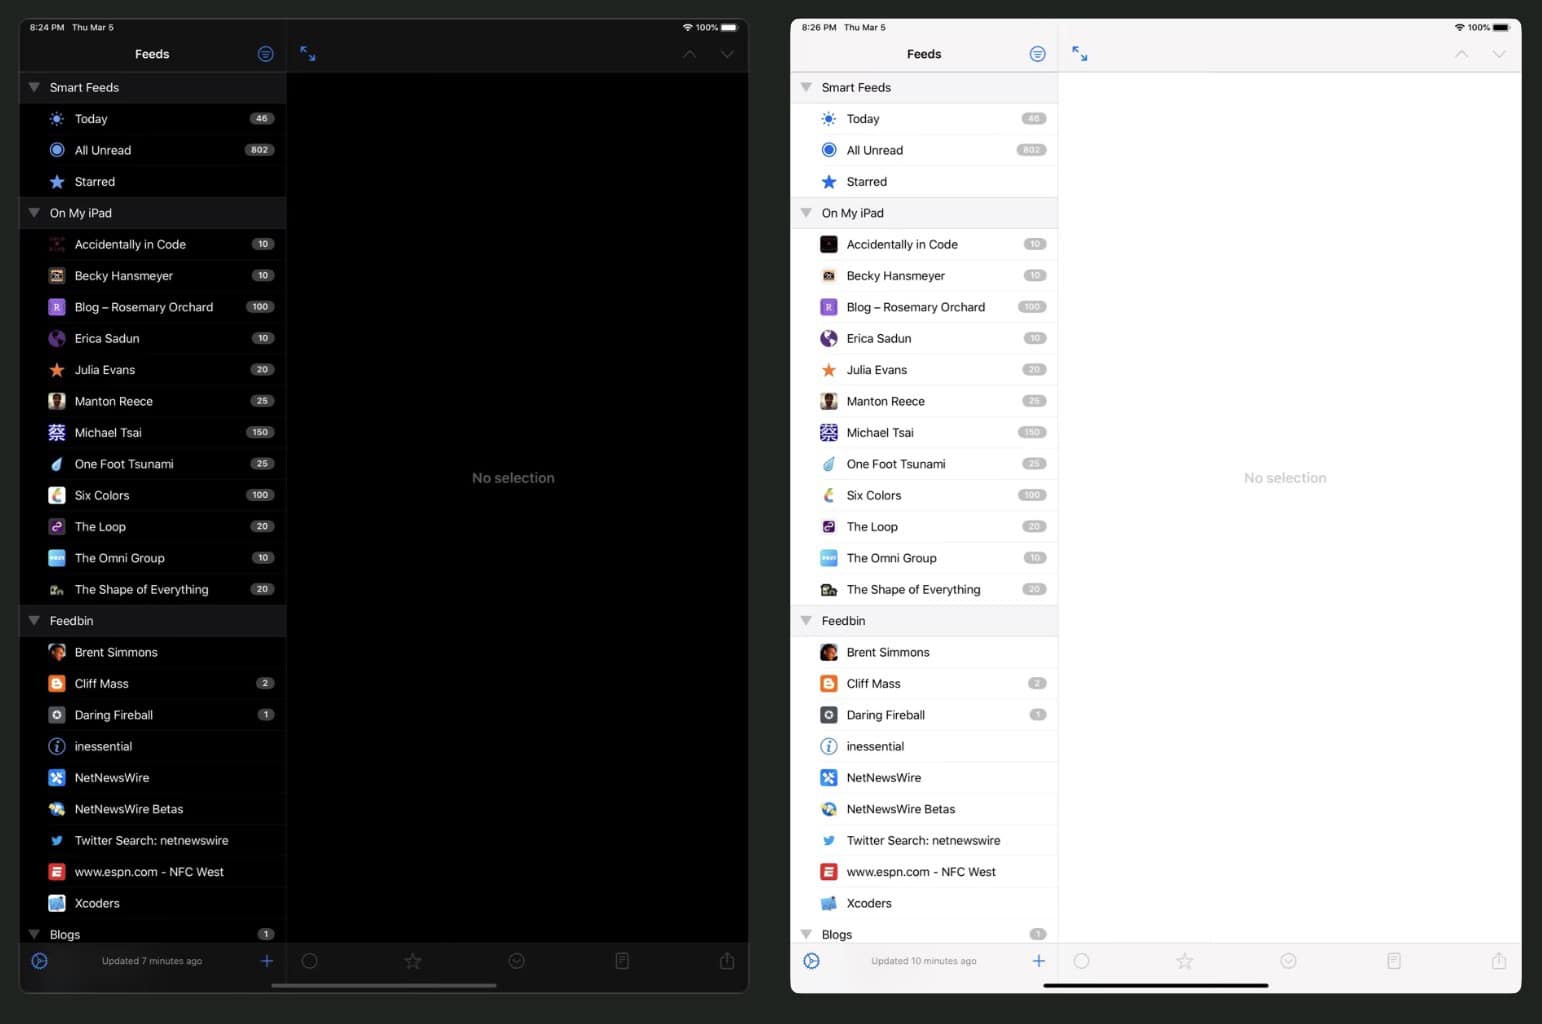This screenshot has height=1024, width=1542.
Task: Click Wi-Fi indicator in light window status bar
Action: pos(1459,27)
